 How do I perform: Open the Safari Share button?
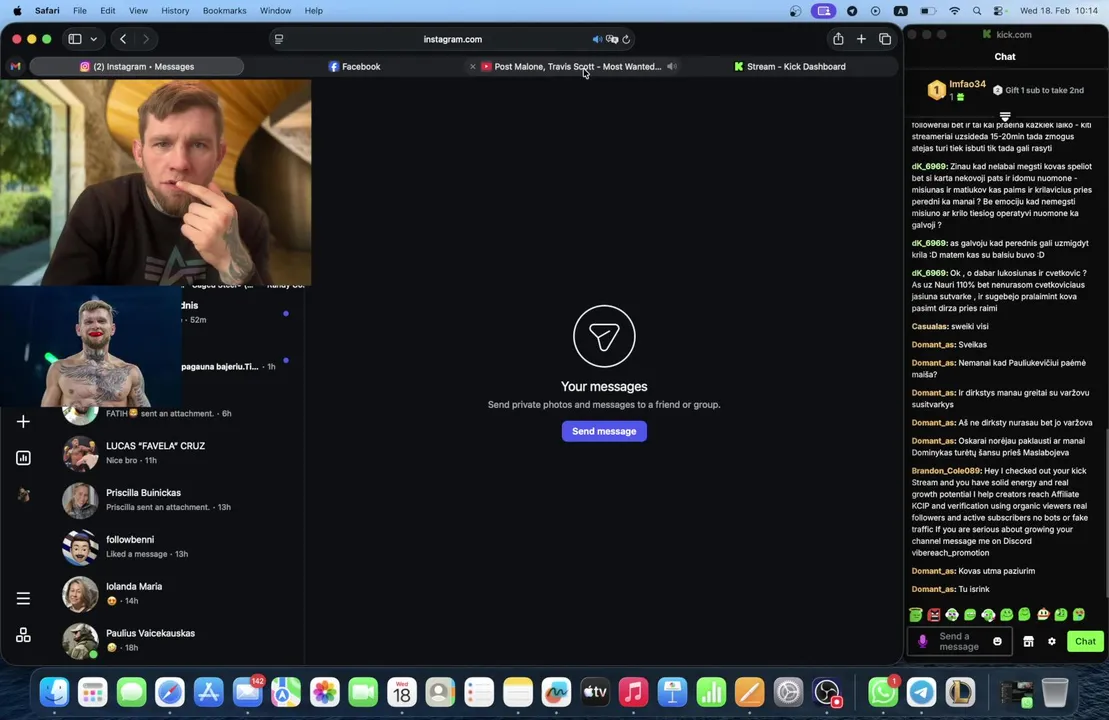point(838,39)
